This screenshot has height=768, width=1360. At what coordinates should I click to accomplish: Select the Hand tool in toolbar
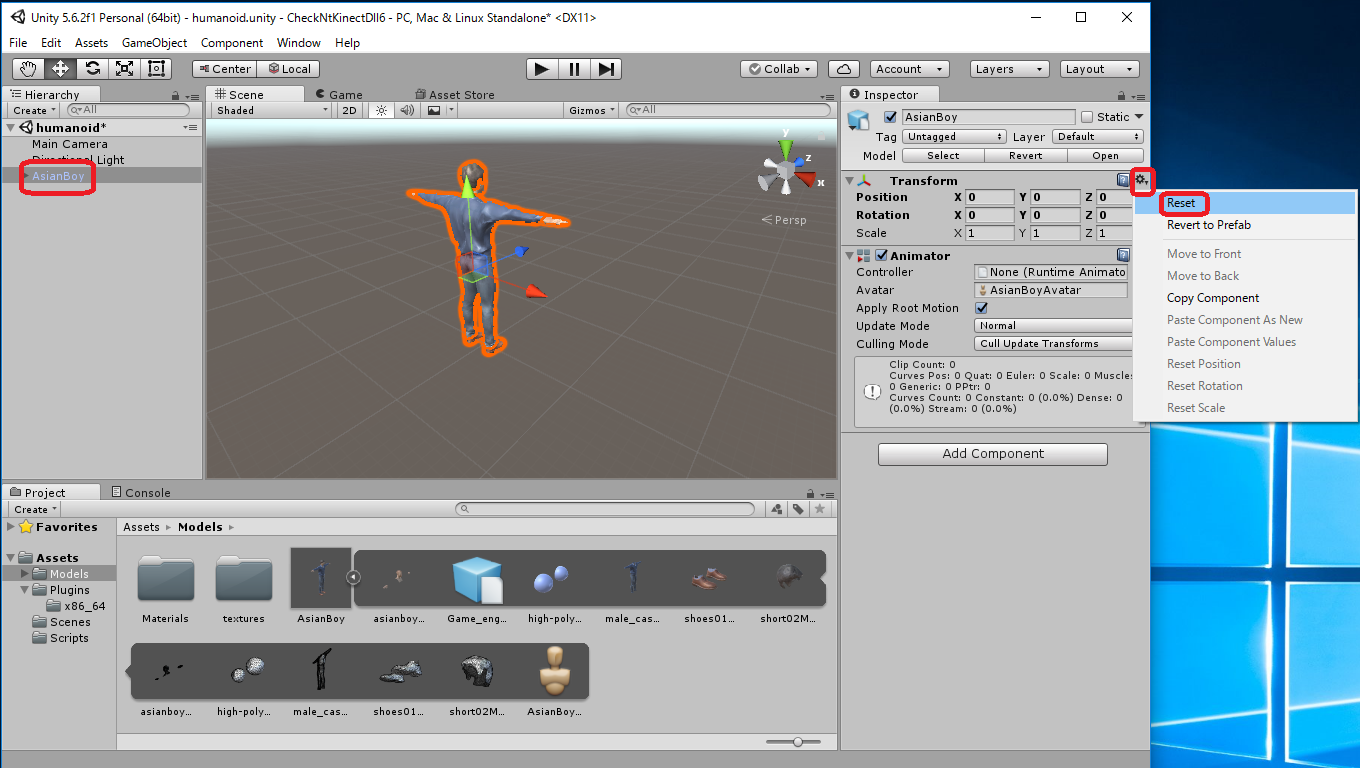coord(28,69)
